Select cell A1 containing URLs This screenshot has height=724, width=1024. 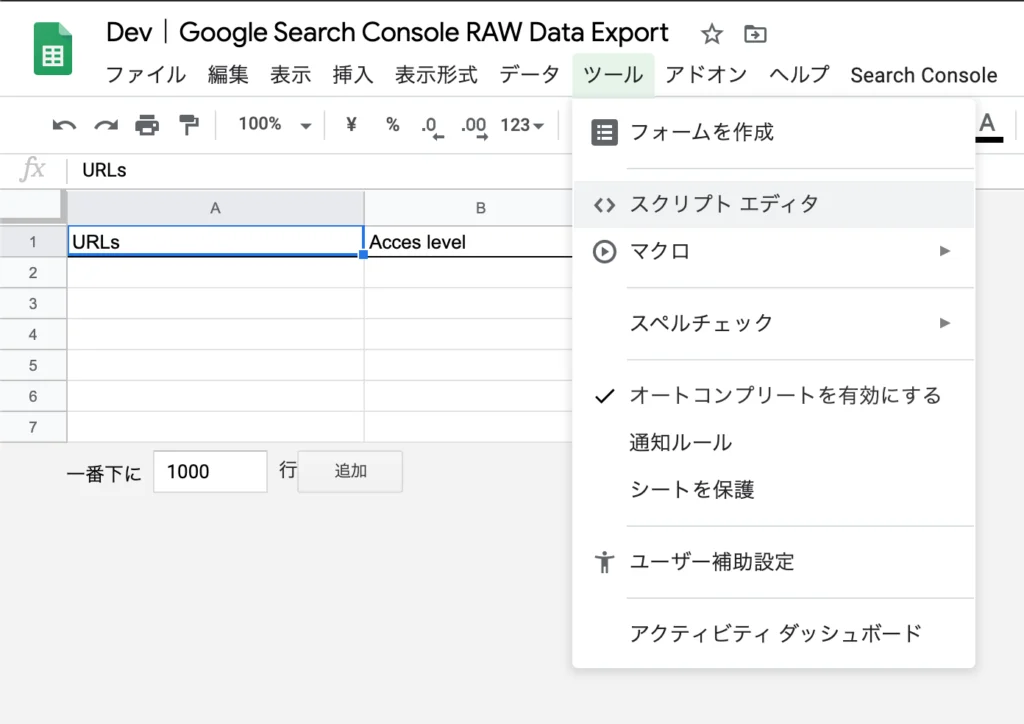point(216,242)
